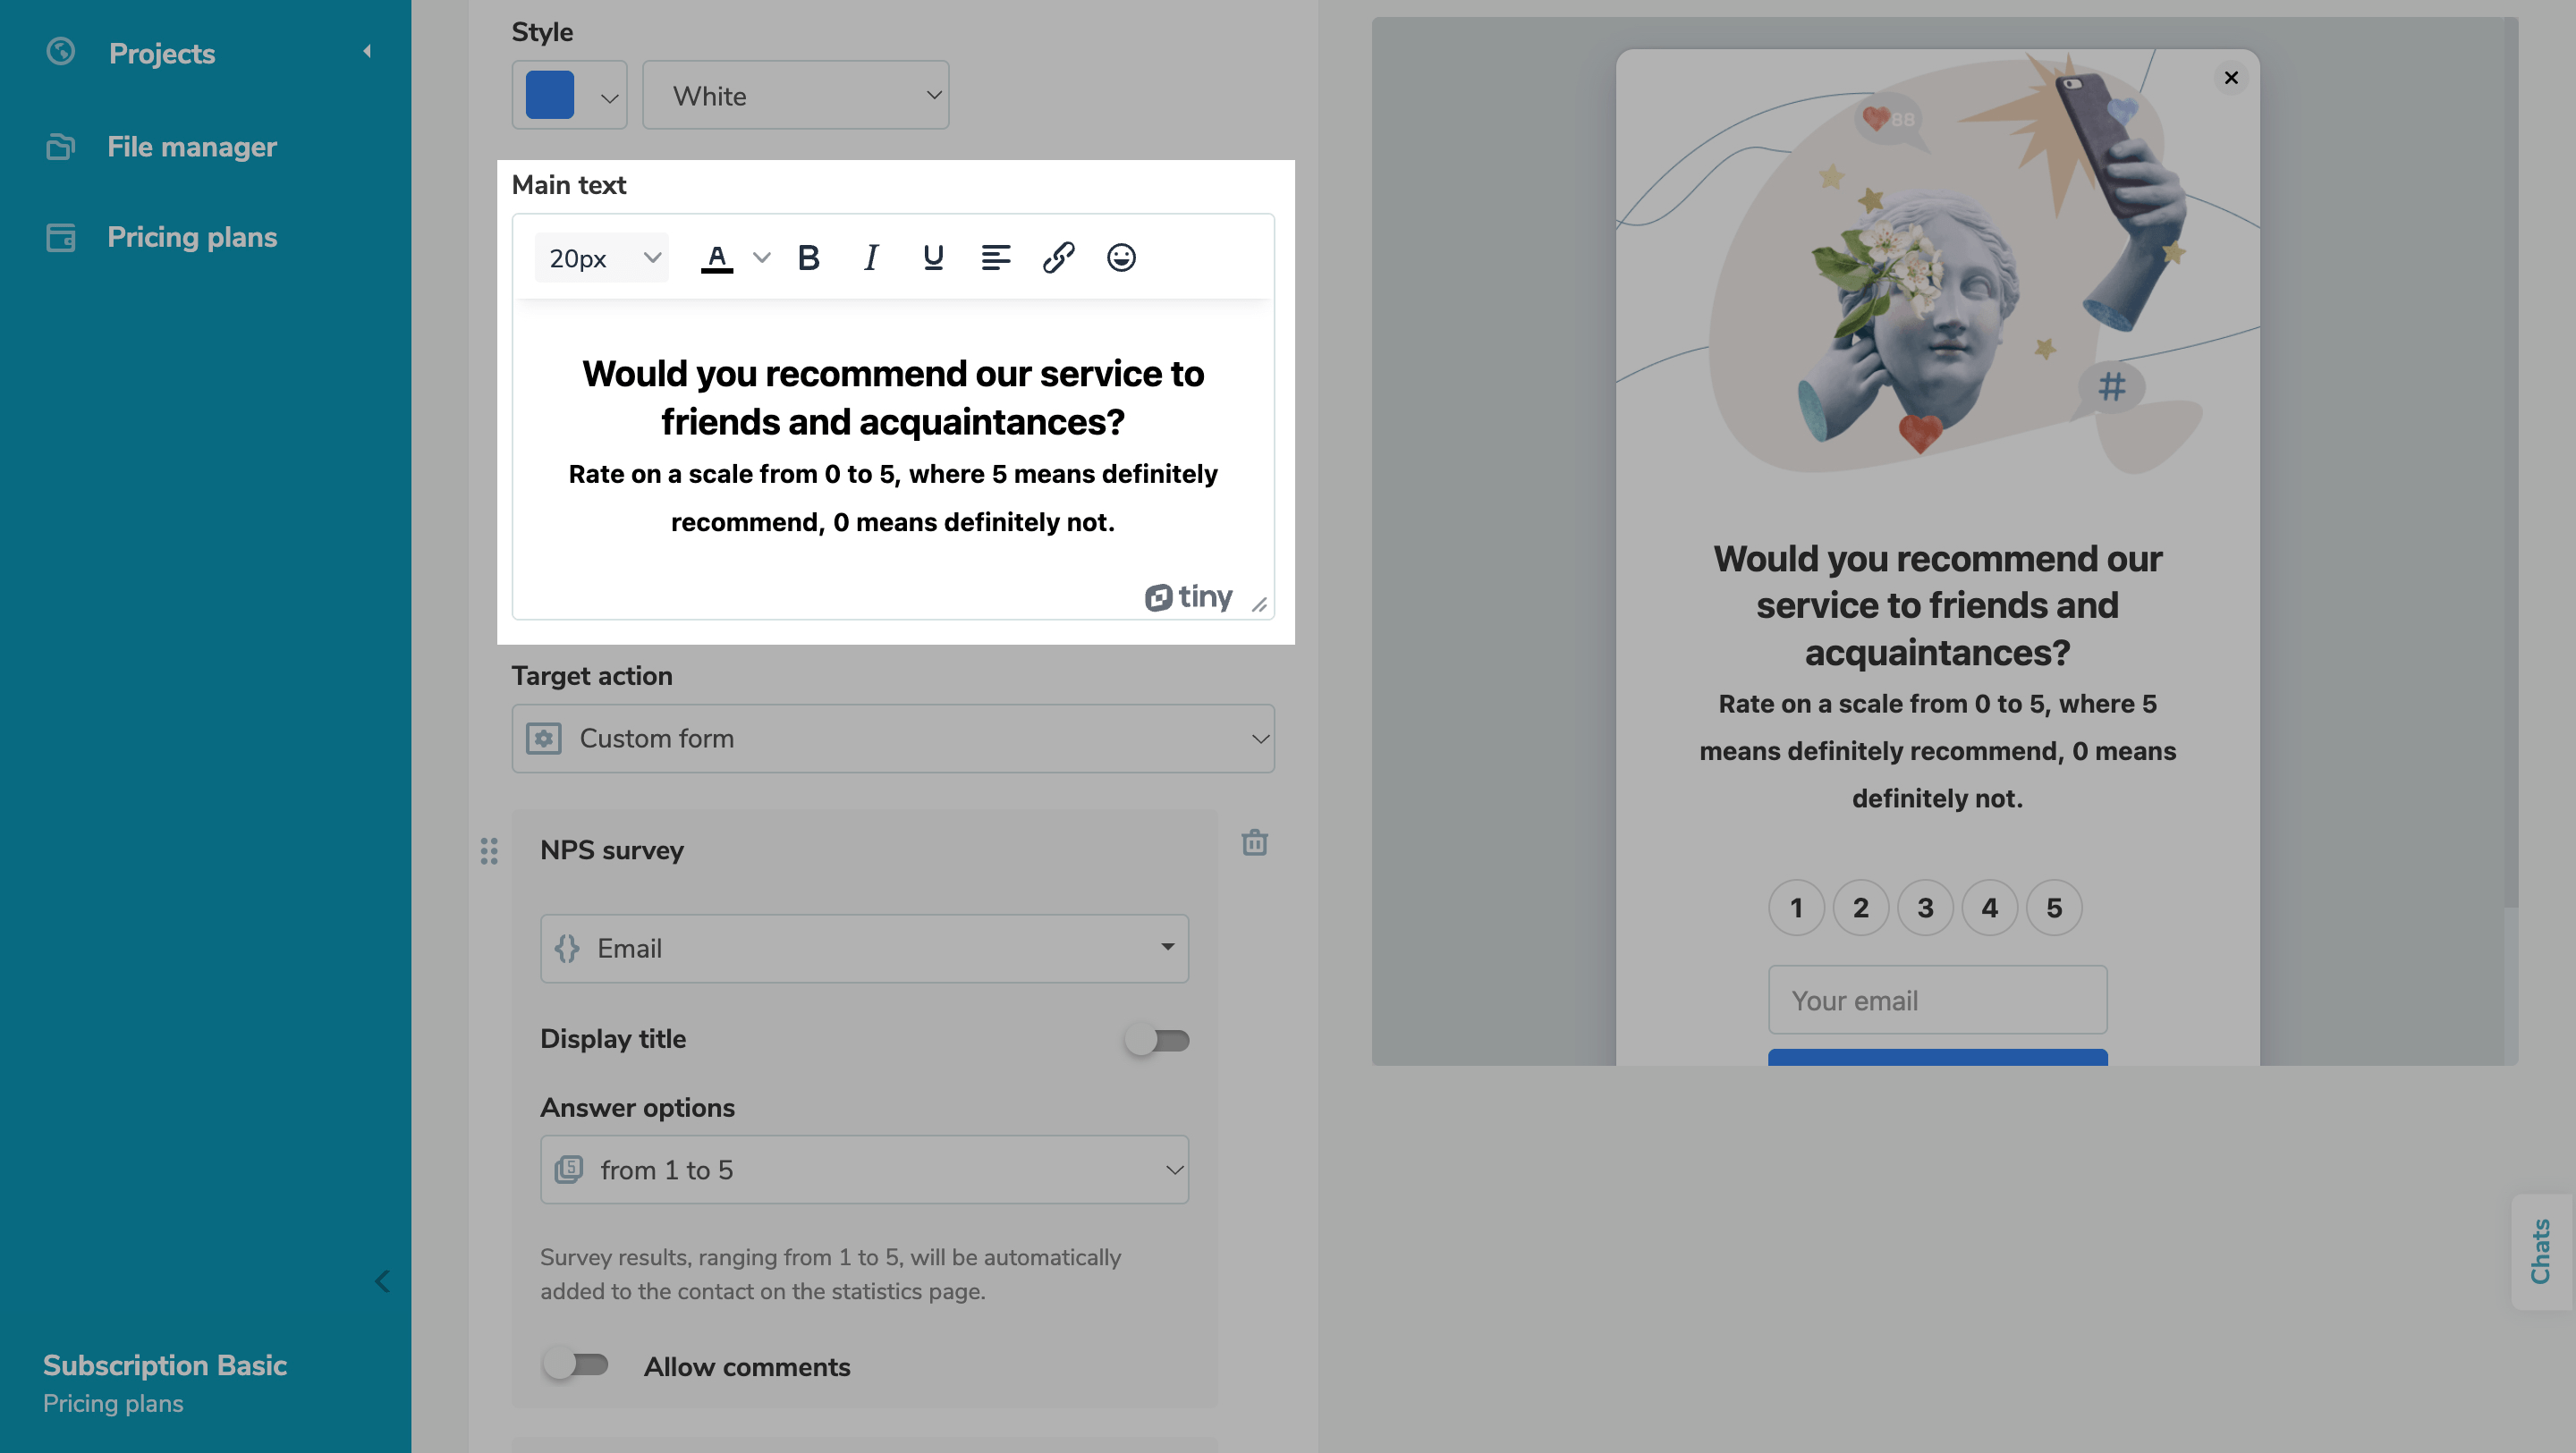Click the Your email input field

coord(1937,1000)
